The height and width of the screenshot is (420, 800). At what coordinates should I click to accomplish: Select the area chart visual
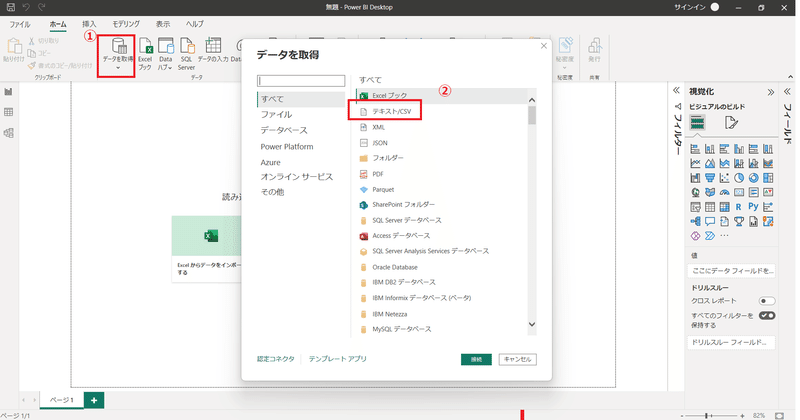(710, 163)
